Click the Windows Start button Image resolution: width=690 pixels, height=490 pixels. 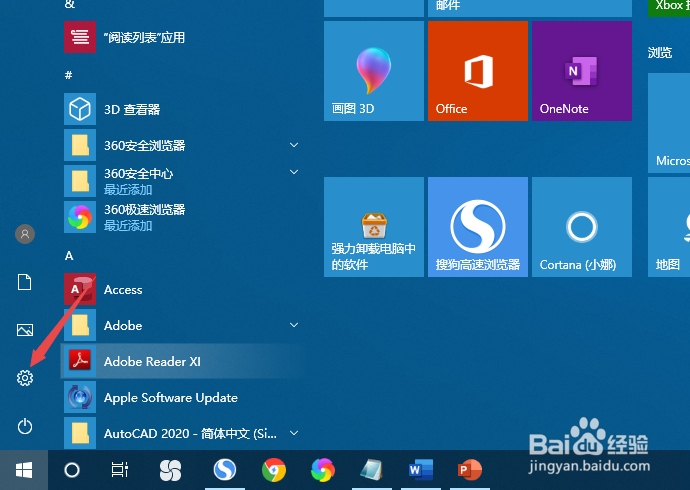coord(24,470)
